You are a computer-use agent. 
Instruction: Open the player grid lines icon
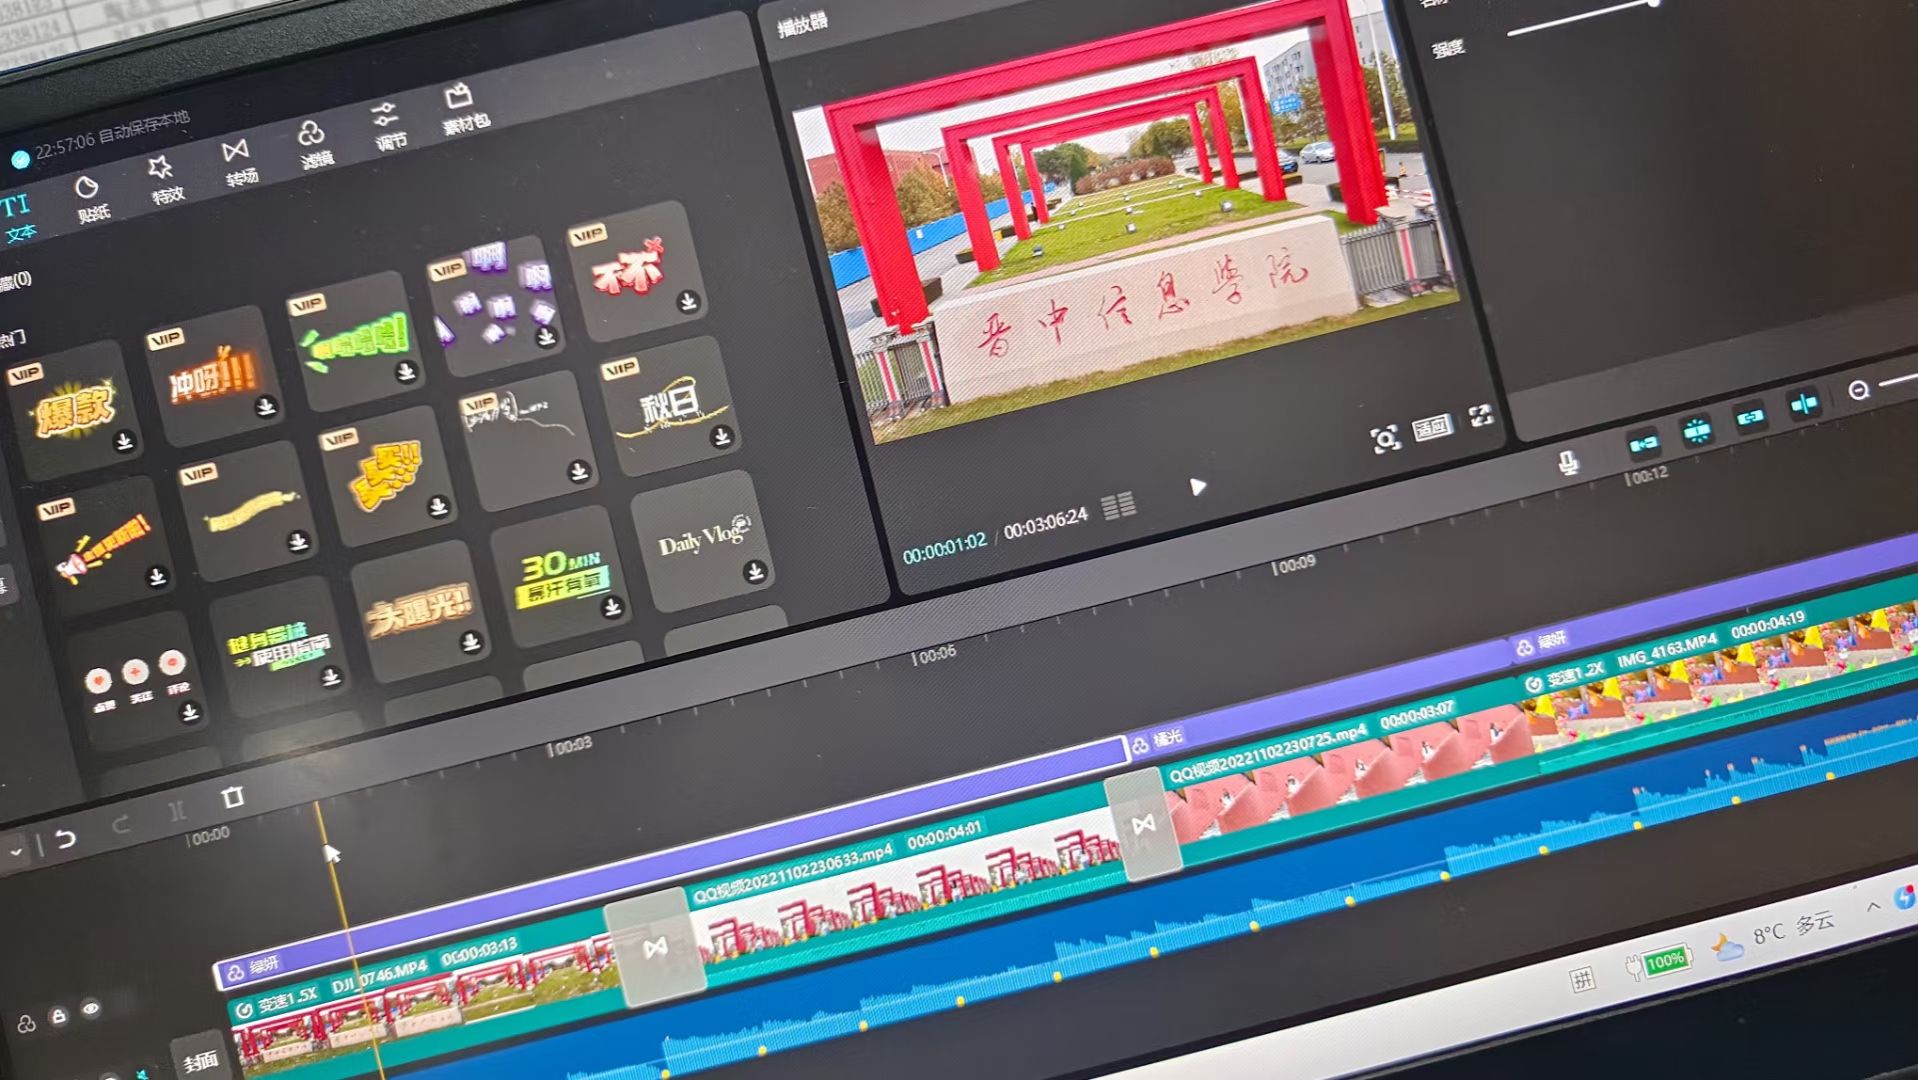tap(1118, 506)
